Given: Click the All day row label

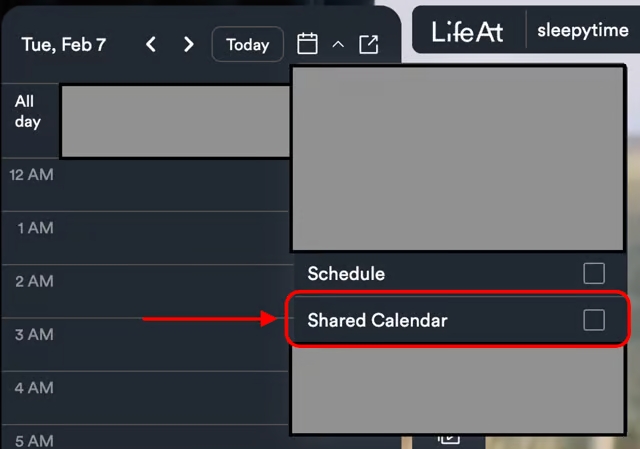Looking at the screenshot, I should click(28, 111).
